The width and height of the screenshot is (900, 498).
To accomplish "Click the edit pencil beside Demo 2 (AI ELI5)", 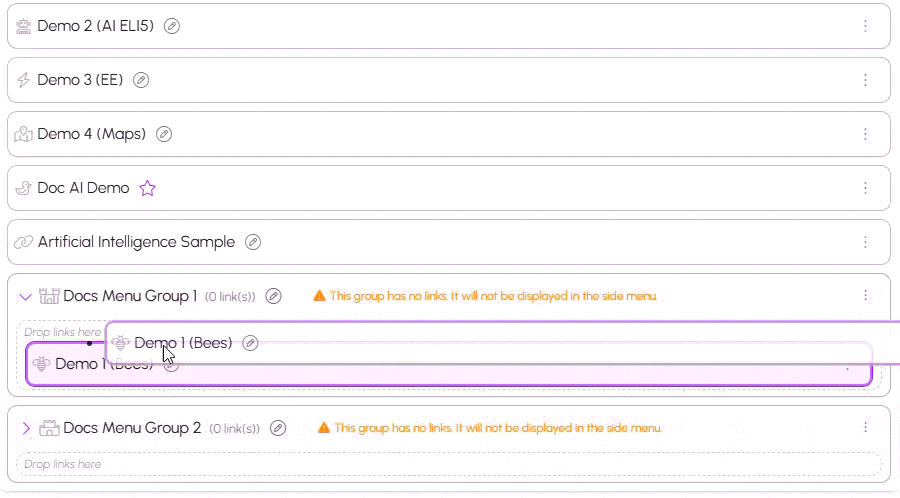I will (x=172, y=26).
